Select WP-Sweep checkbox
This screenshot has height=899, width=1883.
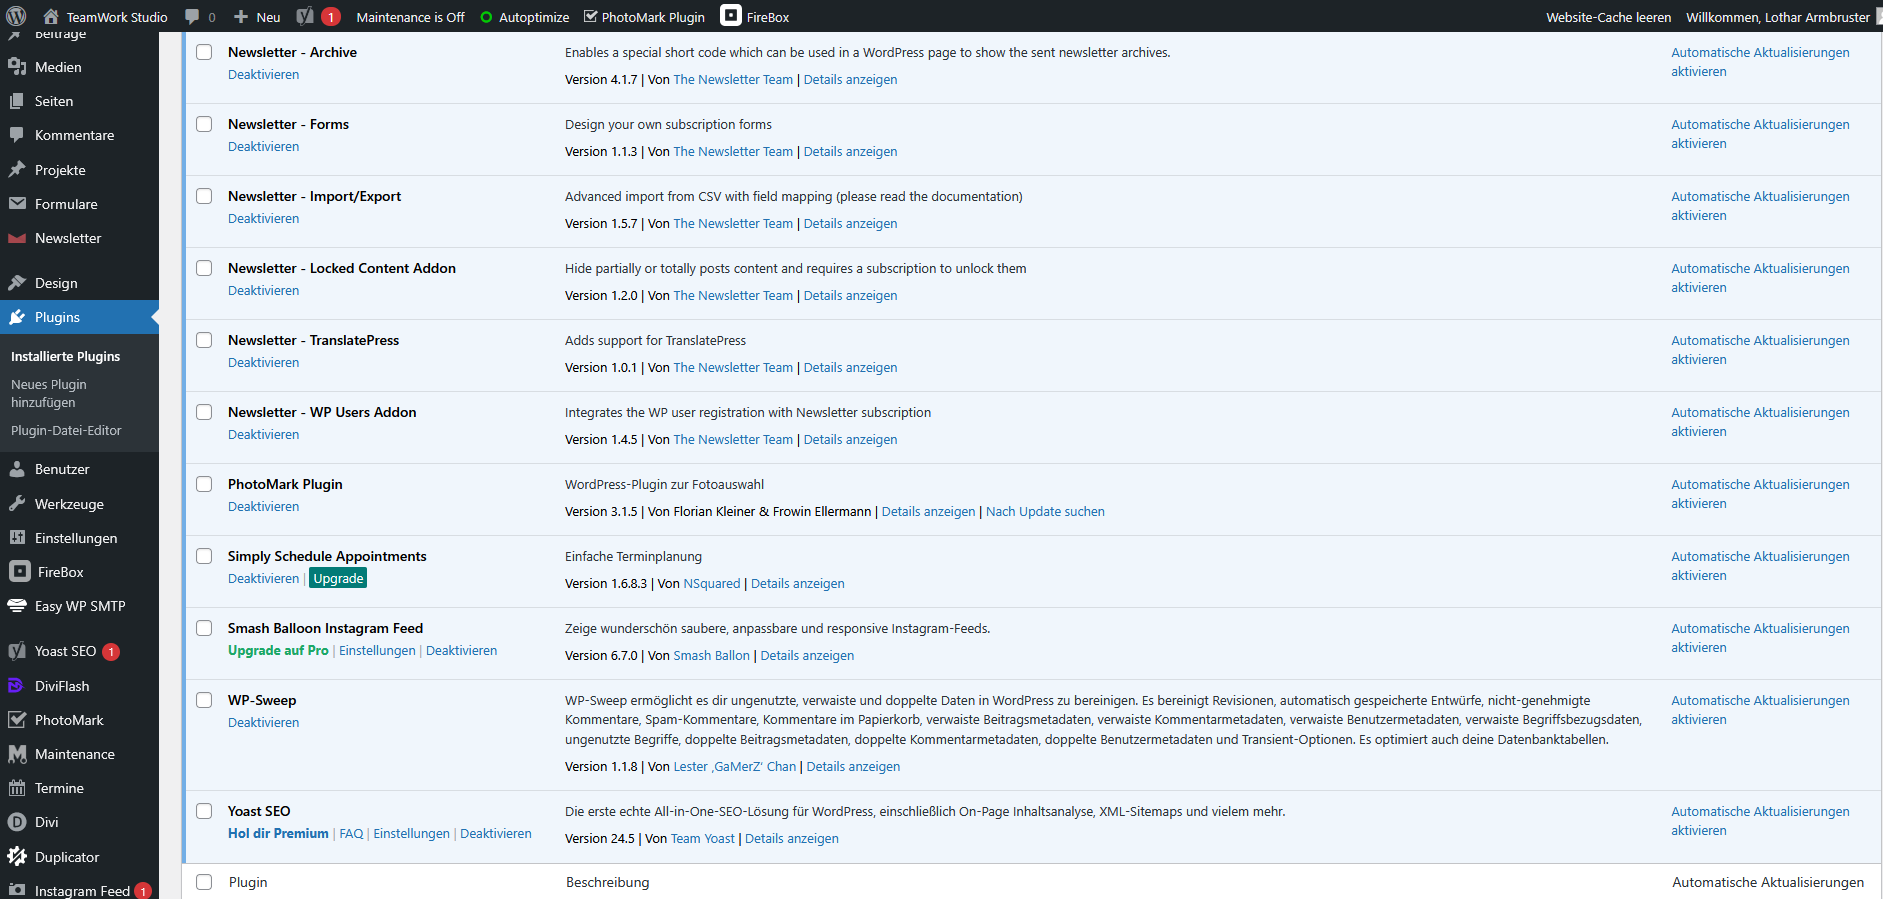(x=204, y=700)
